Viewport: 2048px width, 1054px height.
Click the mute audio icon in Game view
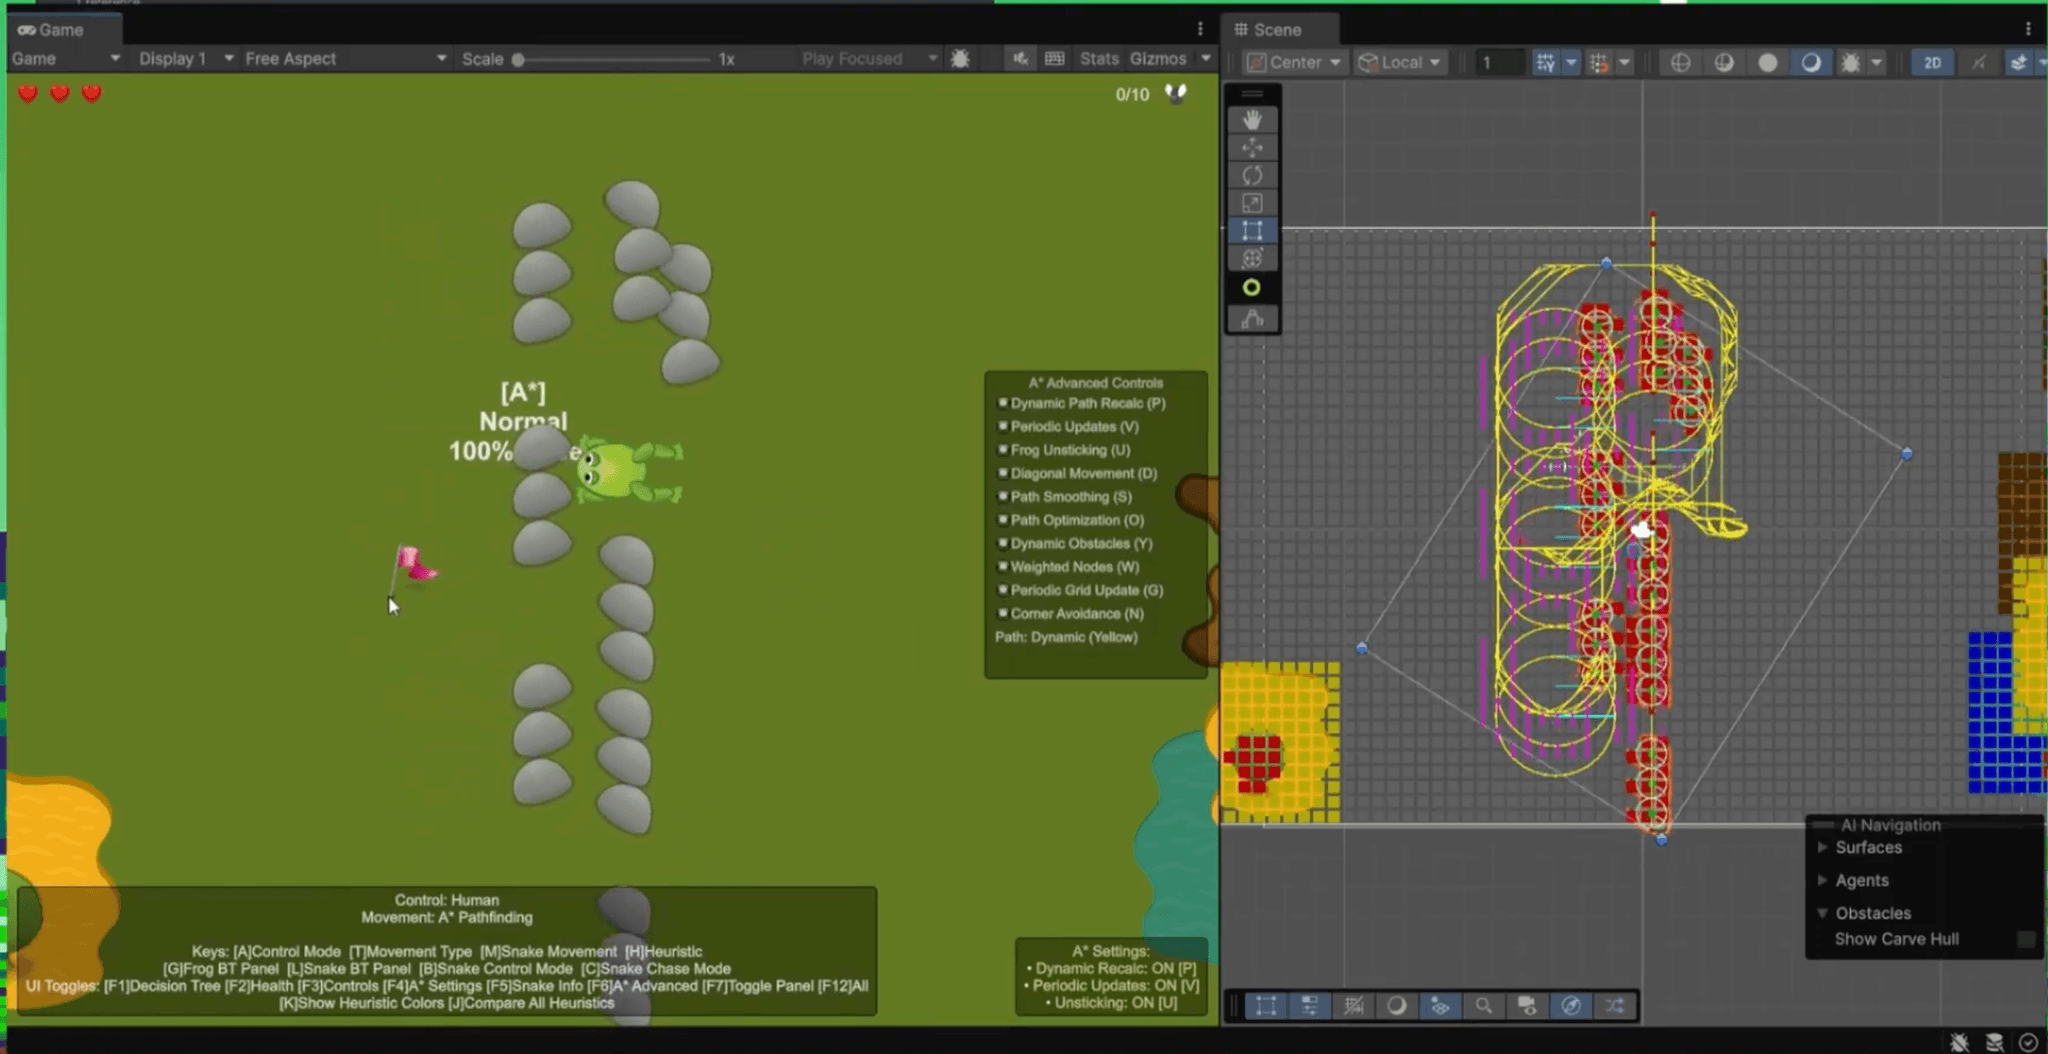[x=1020, y=59]
